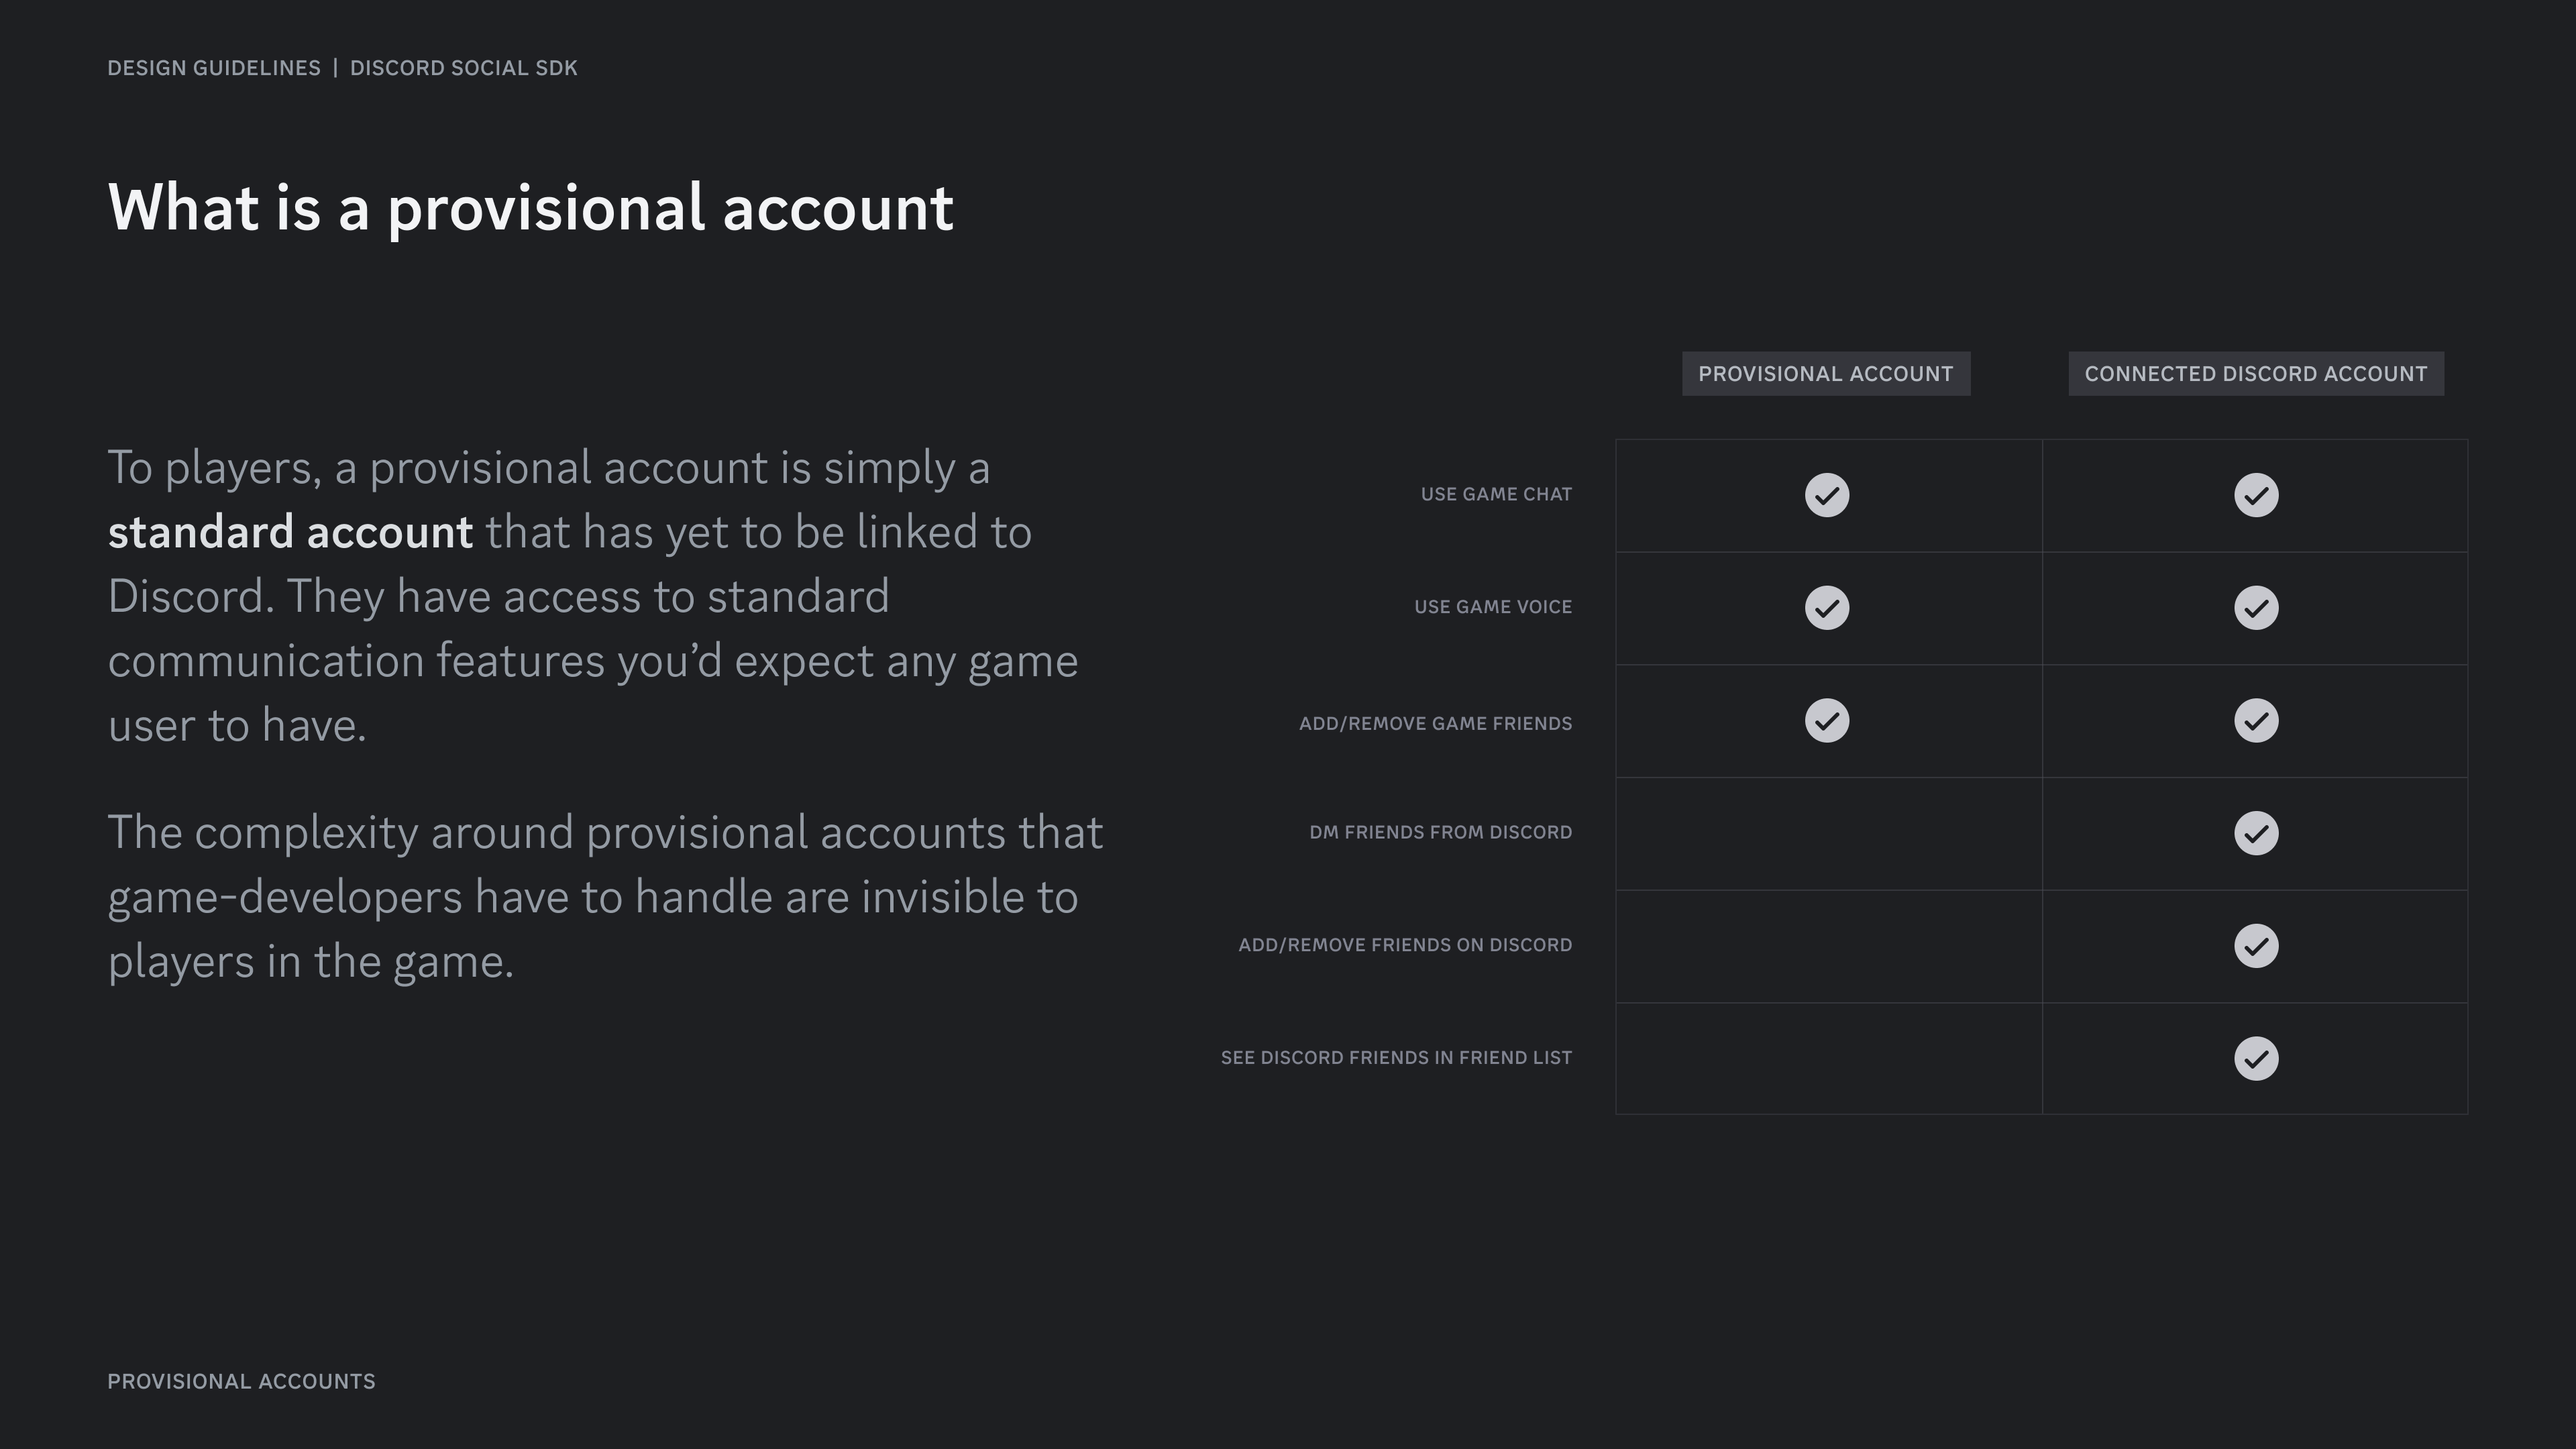
Task: Select the Add/Remove Game Friends checkmark for Provisional Account
Action: 1827,720
